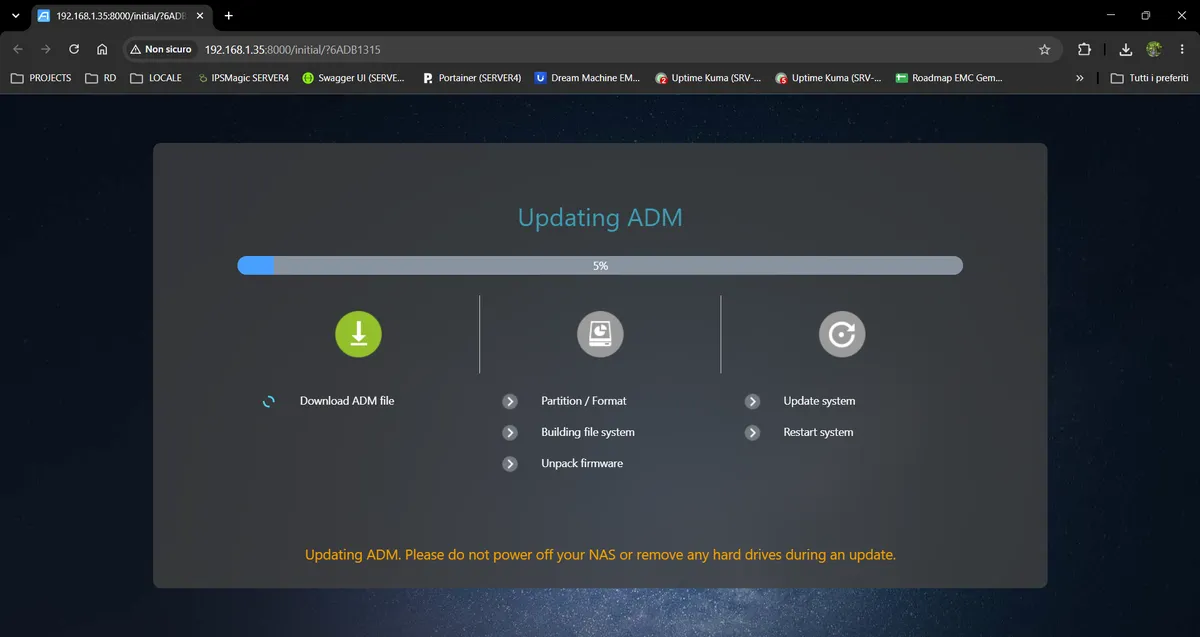Go back to the previous page
Viewport: 1200px width, 637px height.
point(18,49)
